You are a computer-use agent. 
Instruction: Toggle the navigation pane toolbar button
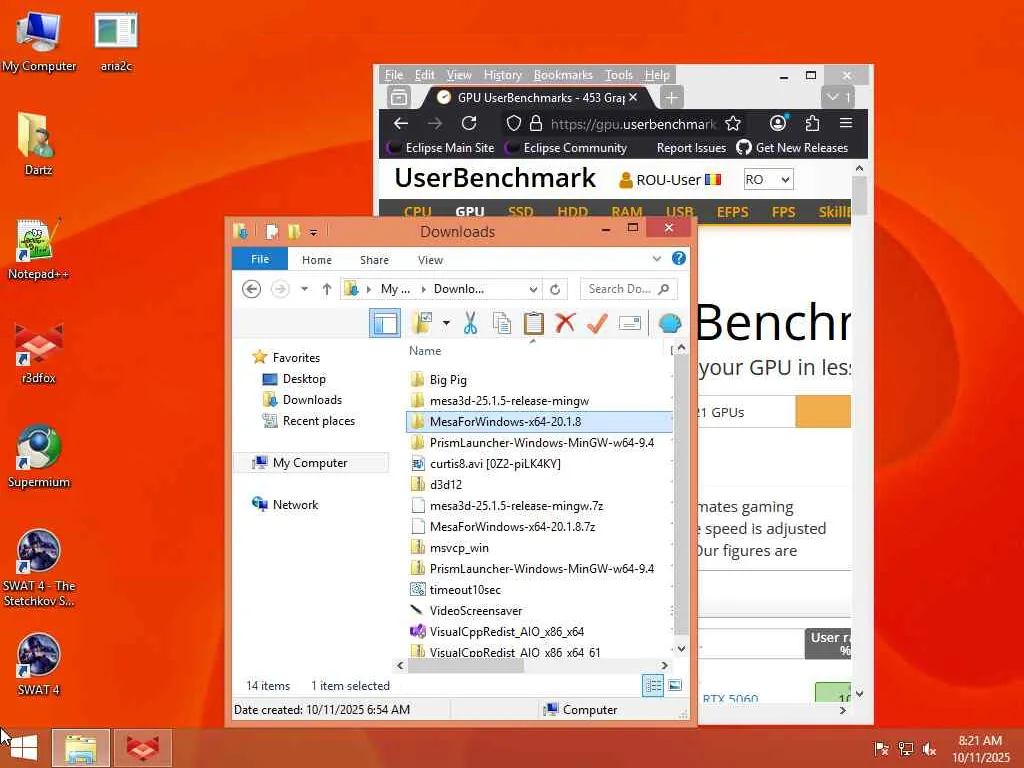coord(385,323)
